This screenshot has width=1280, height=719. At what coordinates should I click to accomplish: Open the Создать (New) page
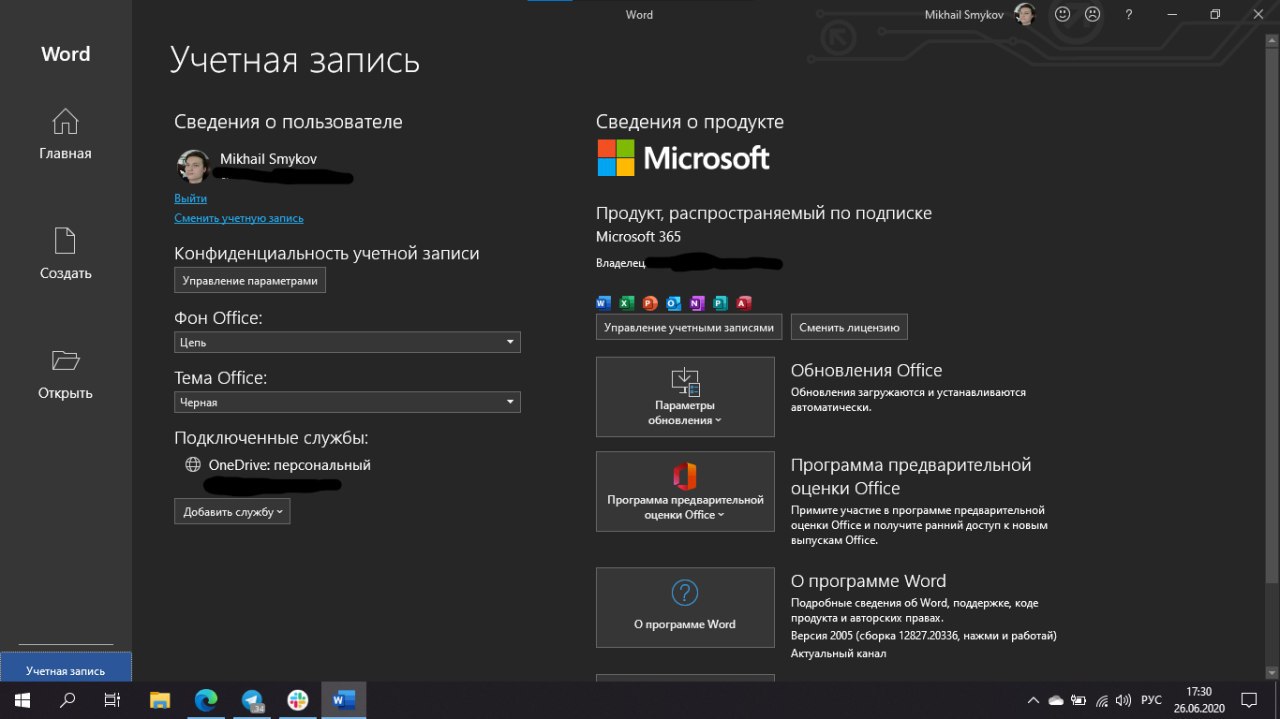coord(65,254)
